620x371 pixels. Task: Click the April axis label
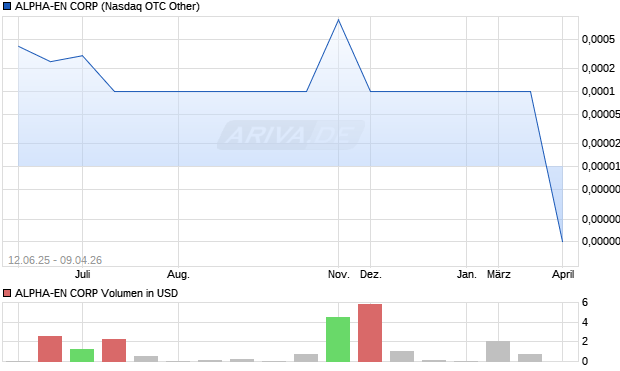point(563,274)
